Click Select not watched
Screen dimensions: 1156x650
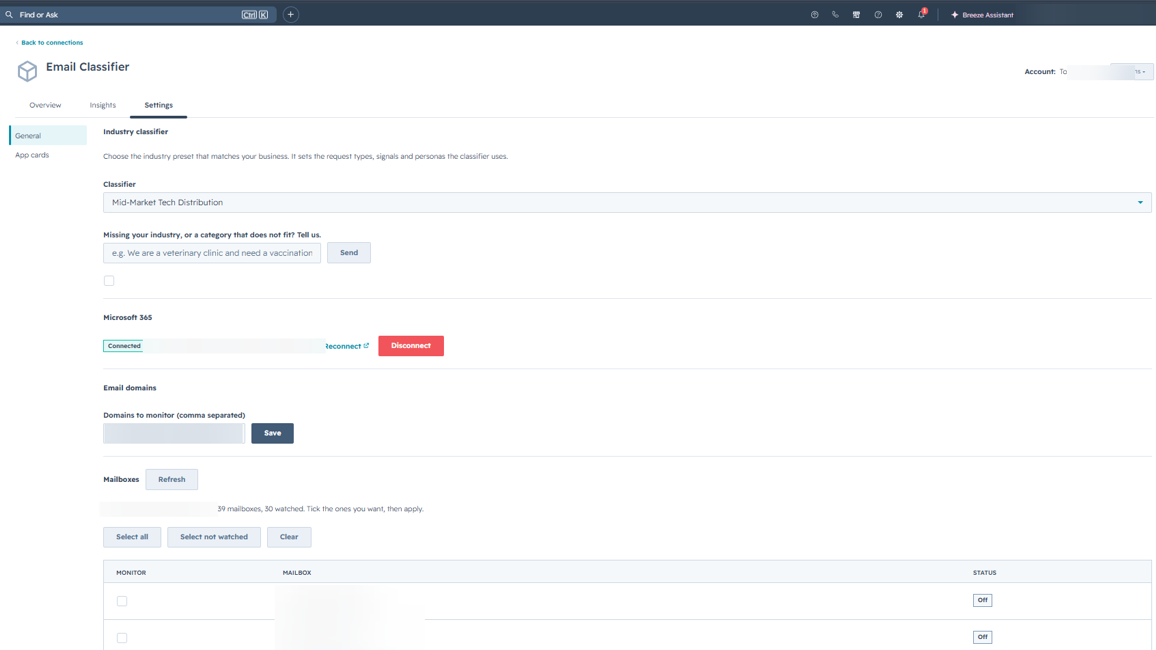pyautogui.click(x=214, y=537)
